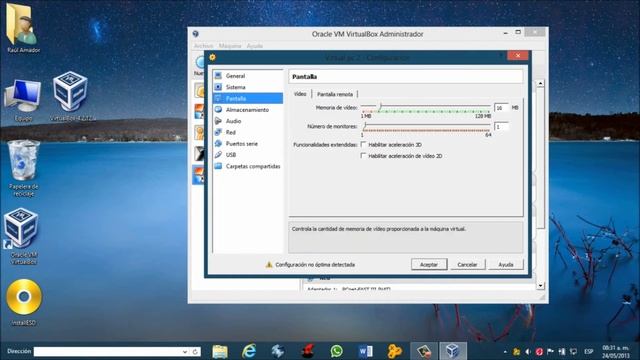Open File Explorer from the taskbar
Image resolution: width=640 pixels, height=360 pixels.
(x=220, y=351)
